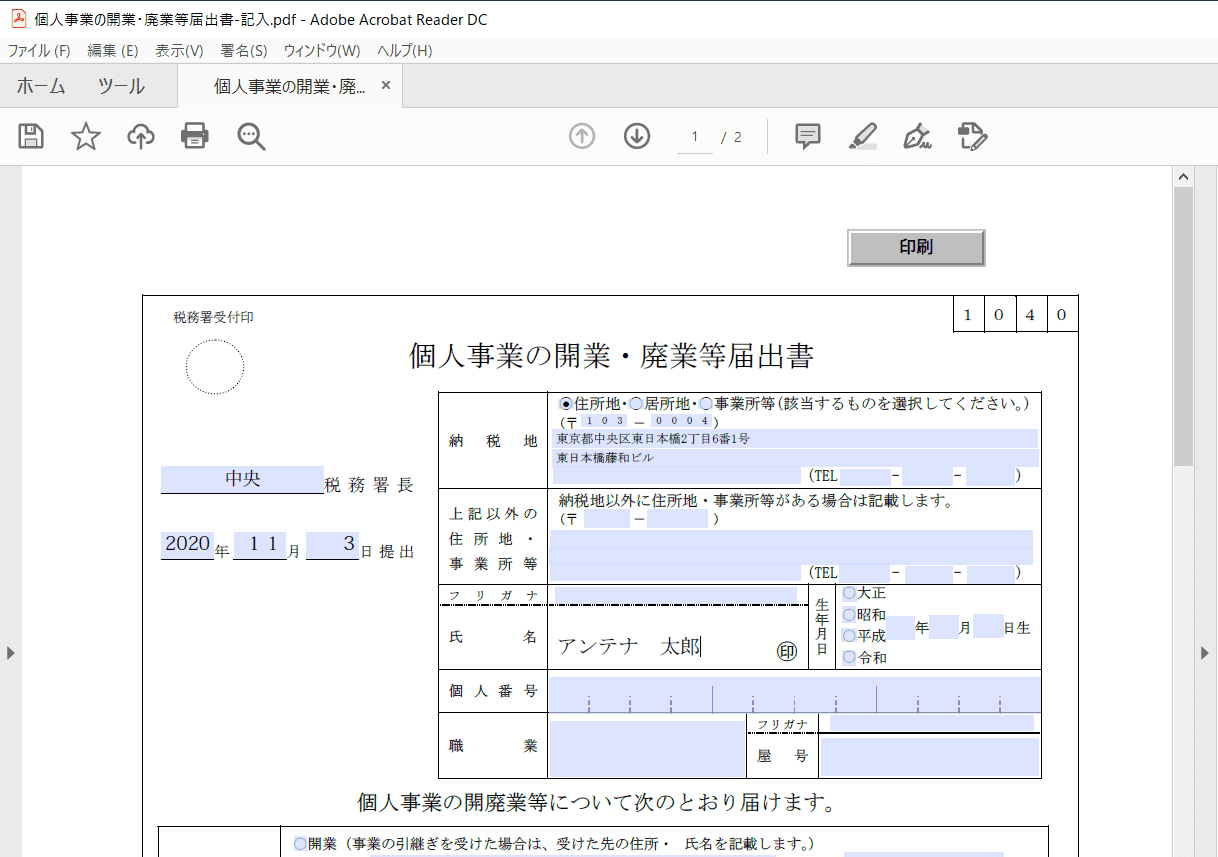Click the 職業 input field
1218x857 pixels.
(646, 748)
